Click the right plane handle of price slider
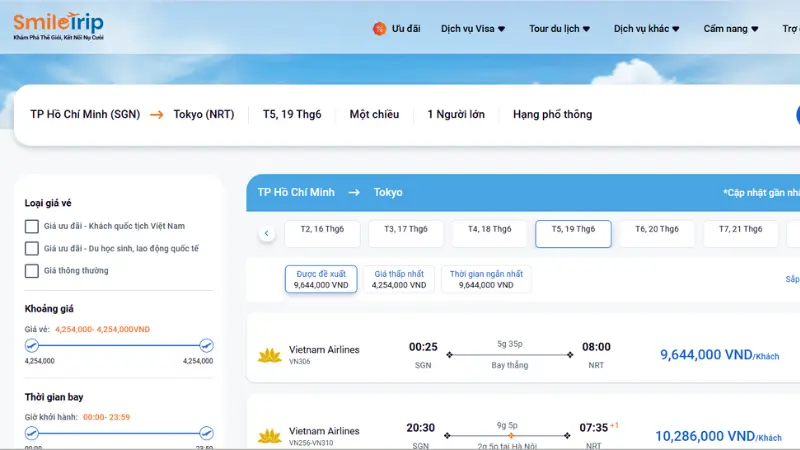 (206, 345)
